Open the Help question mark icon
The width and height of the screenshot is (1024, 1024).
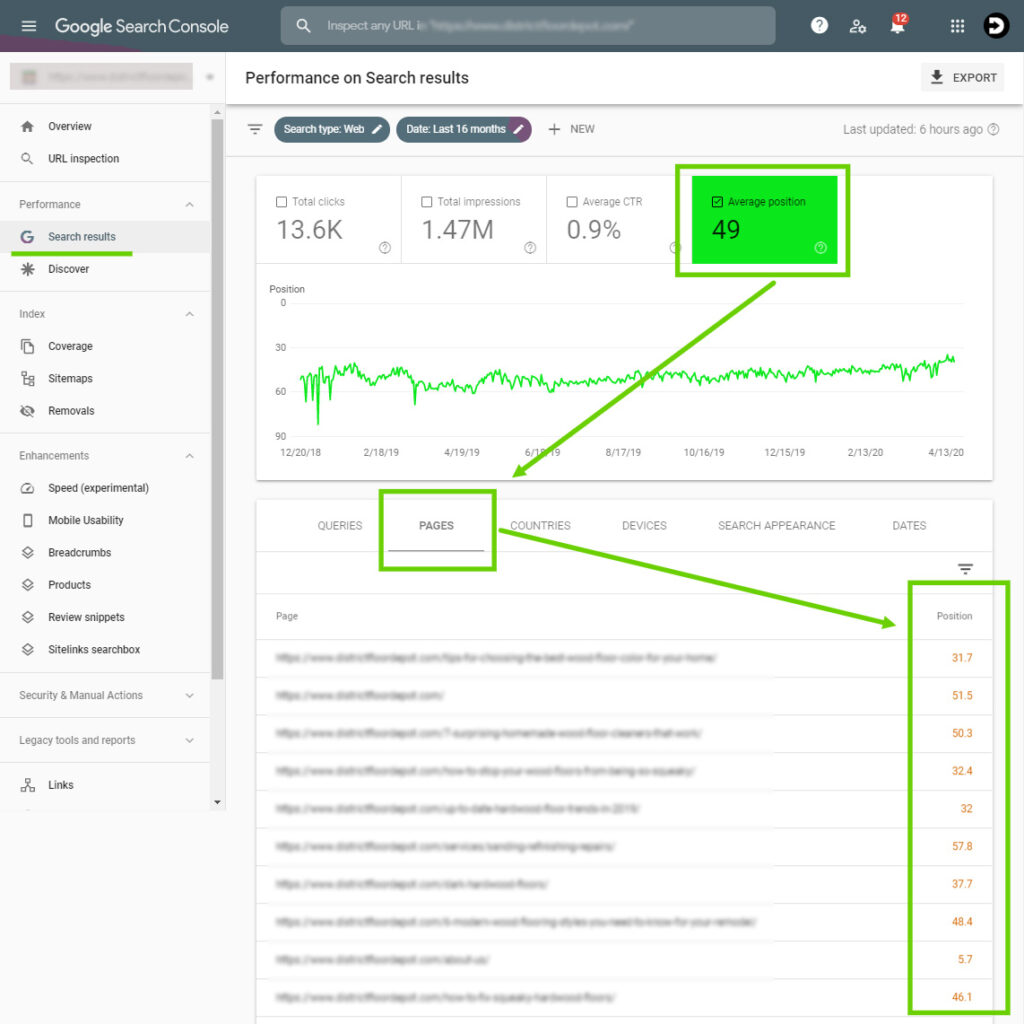(x=819, y=25)
